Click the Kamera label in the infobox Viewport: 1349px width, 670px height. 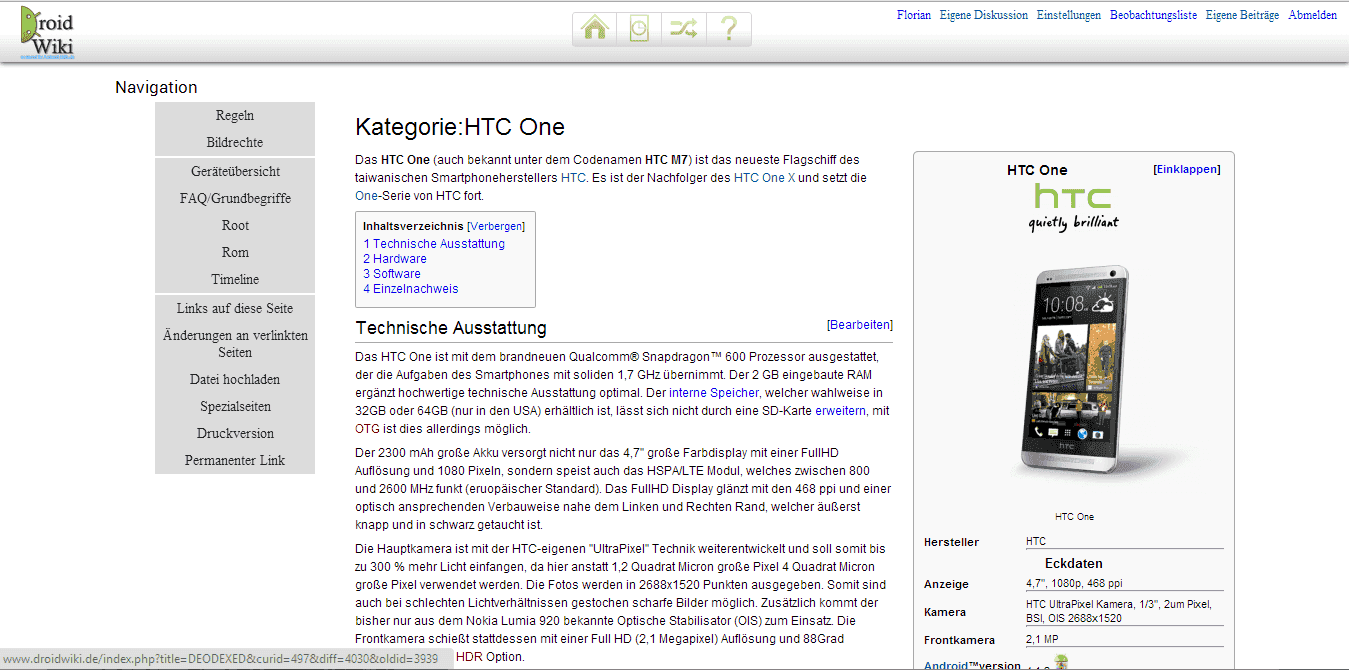click(x=946, y=612)
